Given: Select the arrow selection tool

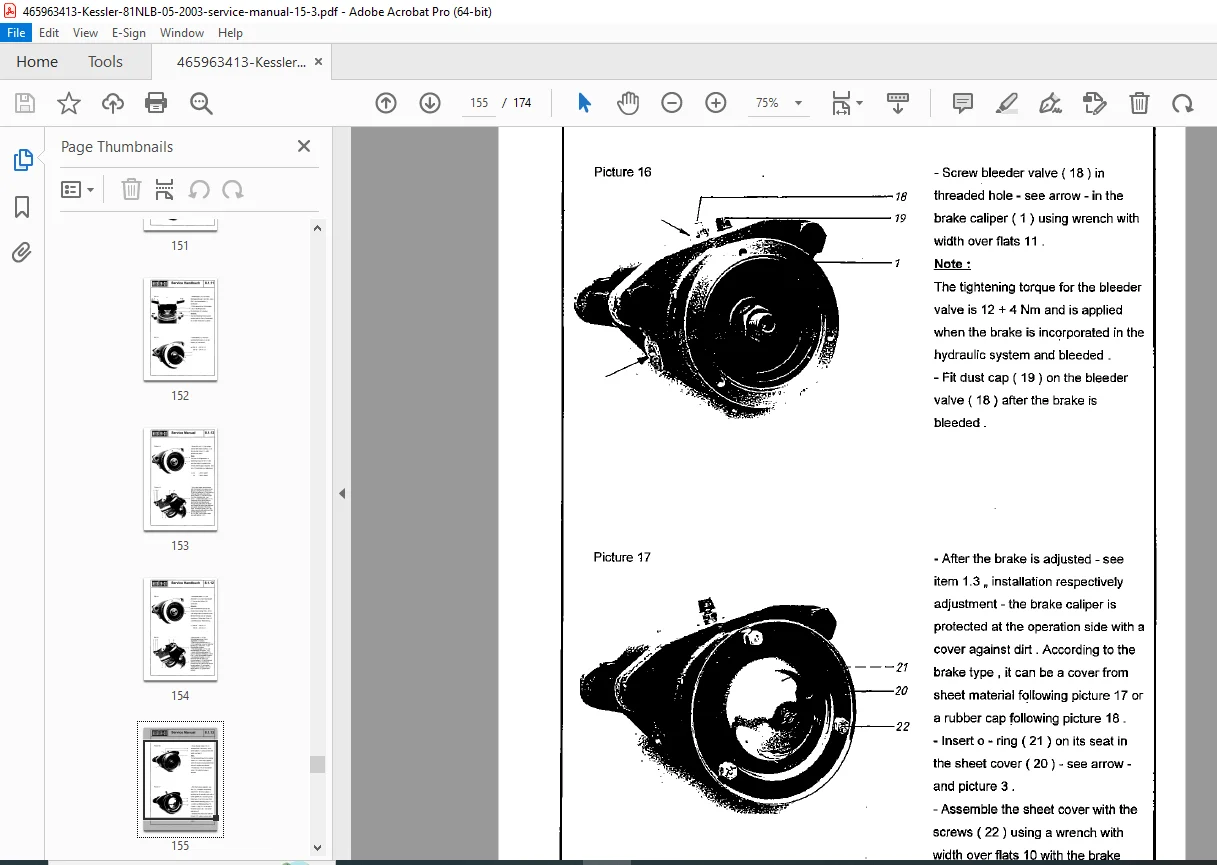Looking at the screenshot, I should point(585,103).
